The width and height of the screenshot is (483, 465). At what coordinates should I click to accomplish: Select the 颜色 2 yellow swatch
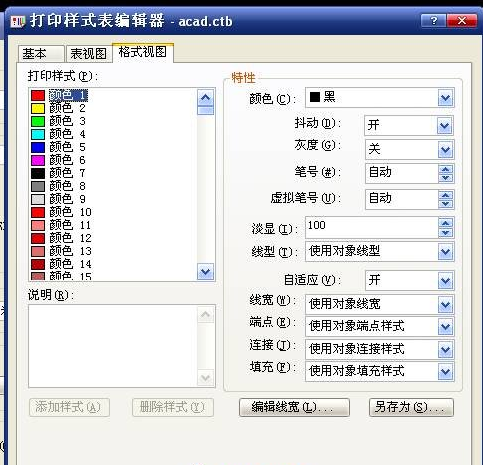tap(38, 108)
